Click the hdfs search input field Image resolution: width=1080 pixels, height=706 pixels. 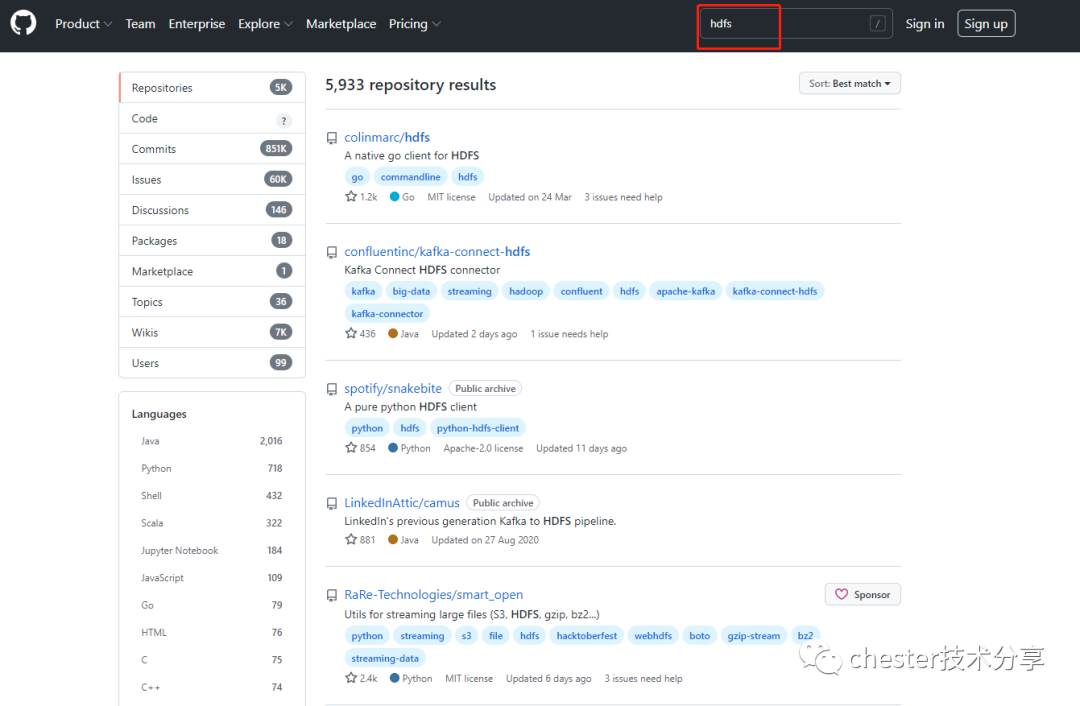(x=796, y=23)
